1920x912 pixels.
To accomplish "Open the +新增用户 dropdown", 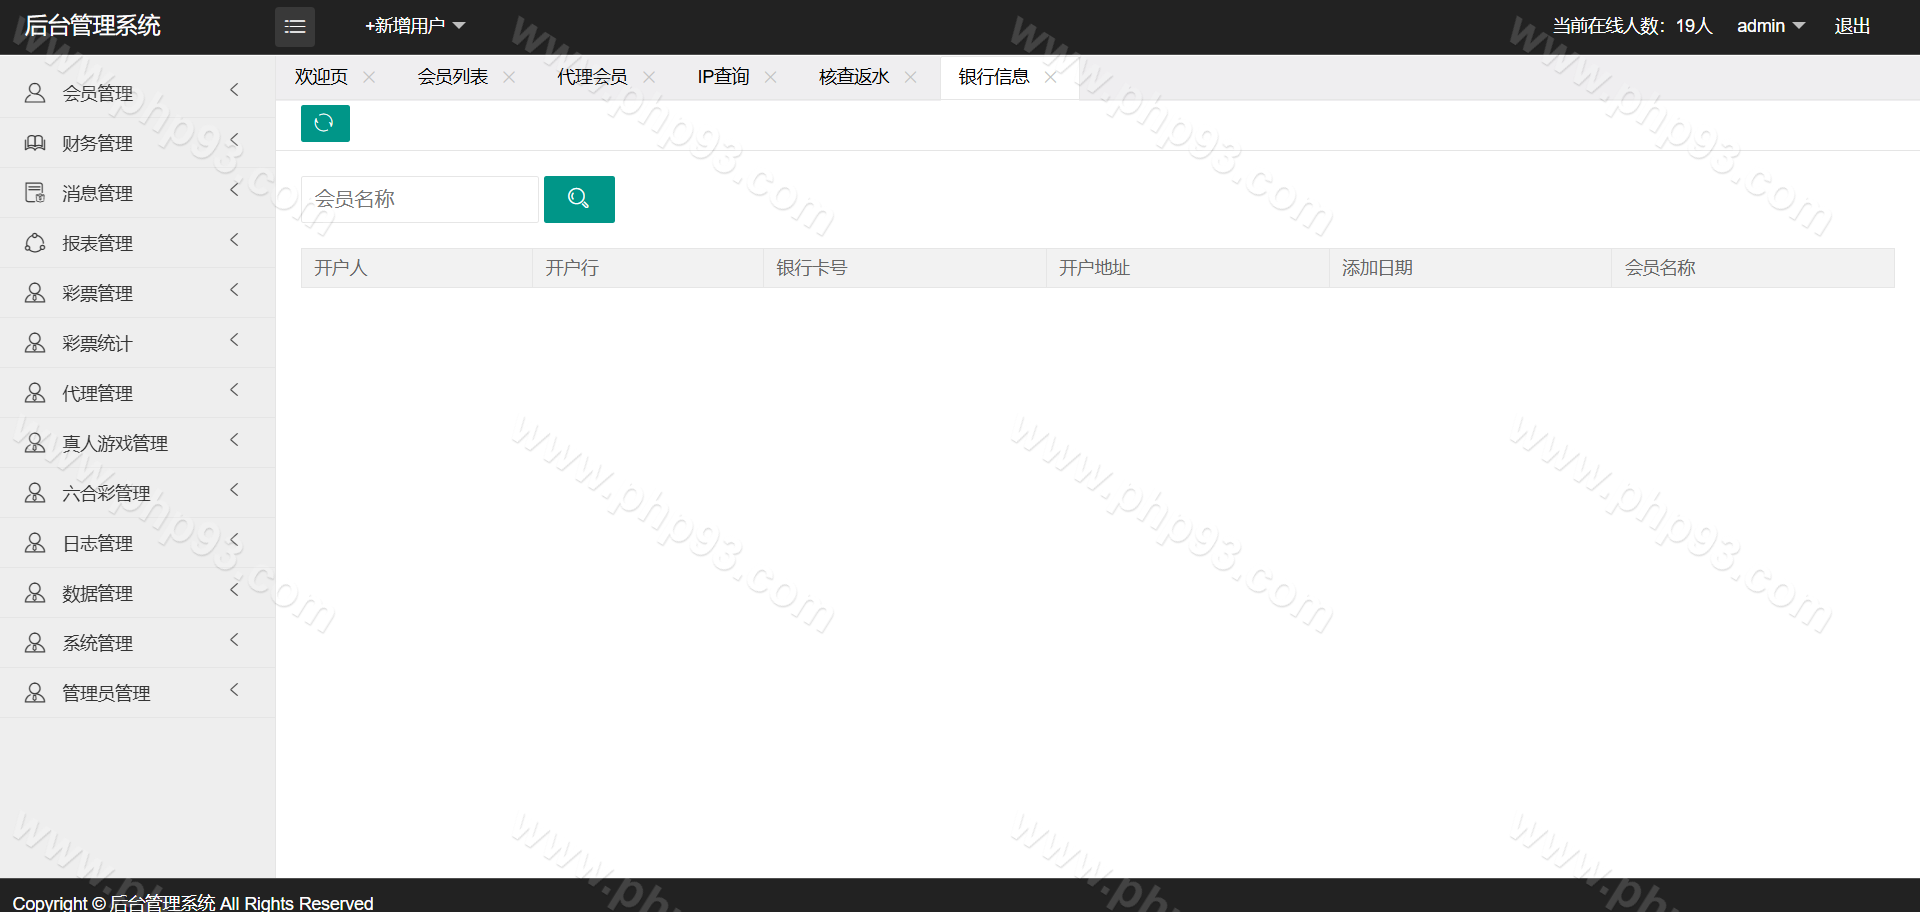I will click(x=414, y=26).
